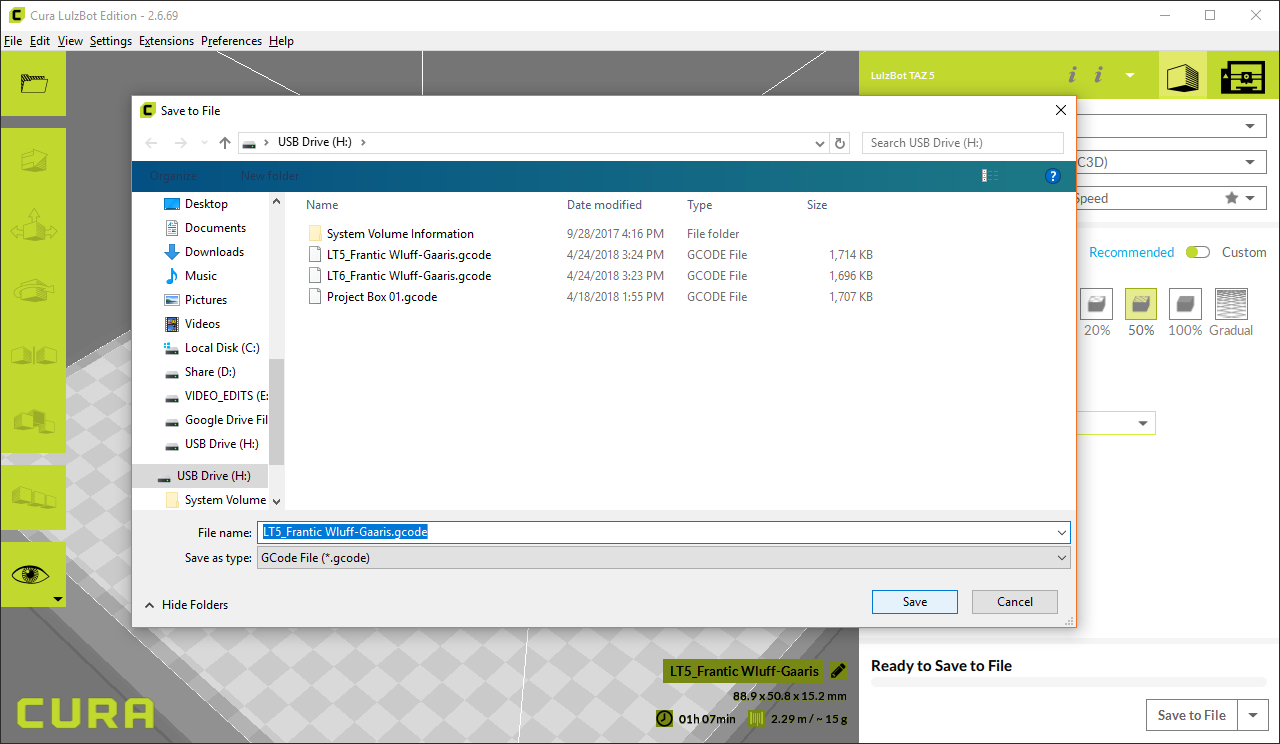1280x744 pixels.
Task: Select Documents in navigation pane
Action: click(x=215, y=228)
